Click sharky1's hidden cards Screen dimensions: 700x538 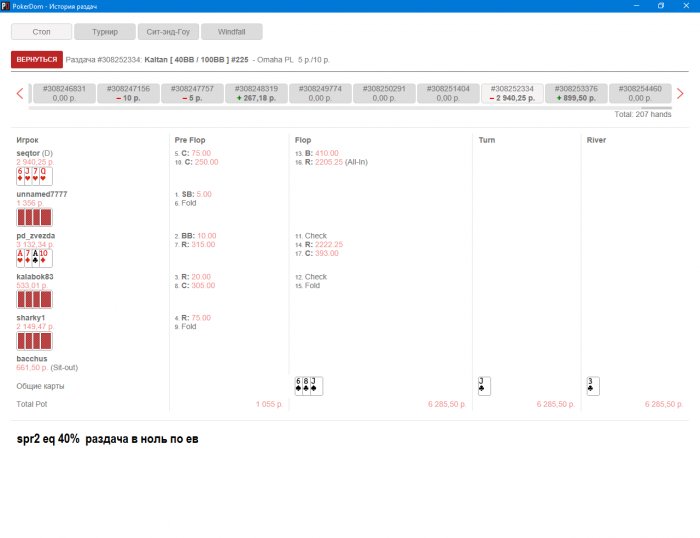pyautogui.click(x=34, y=341)
